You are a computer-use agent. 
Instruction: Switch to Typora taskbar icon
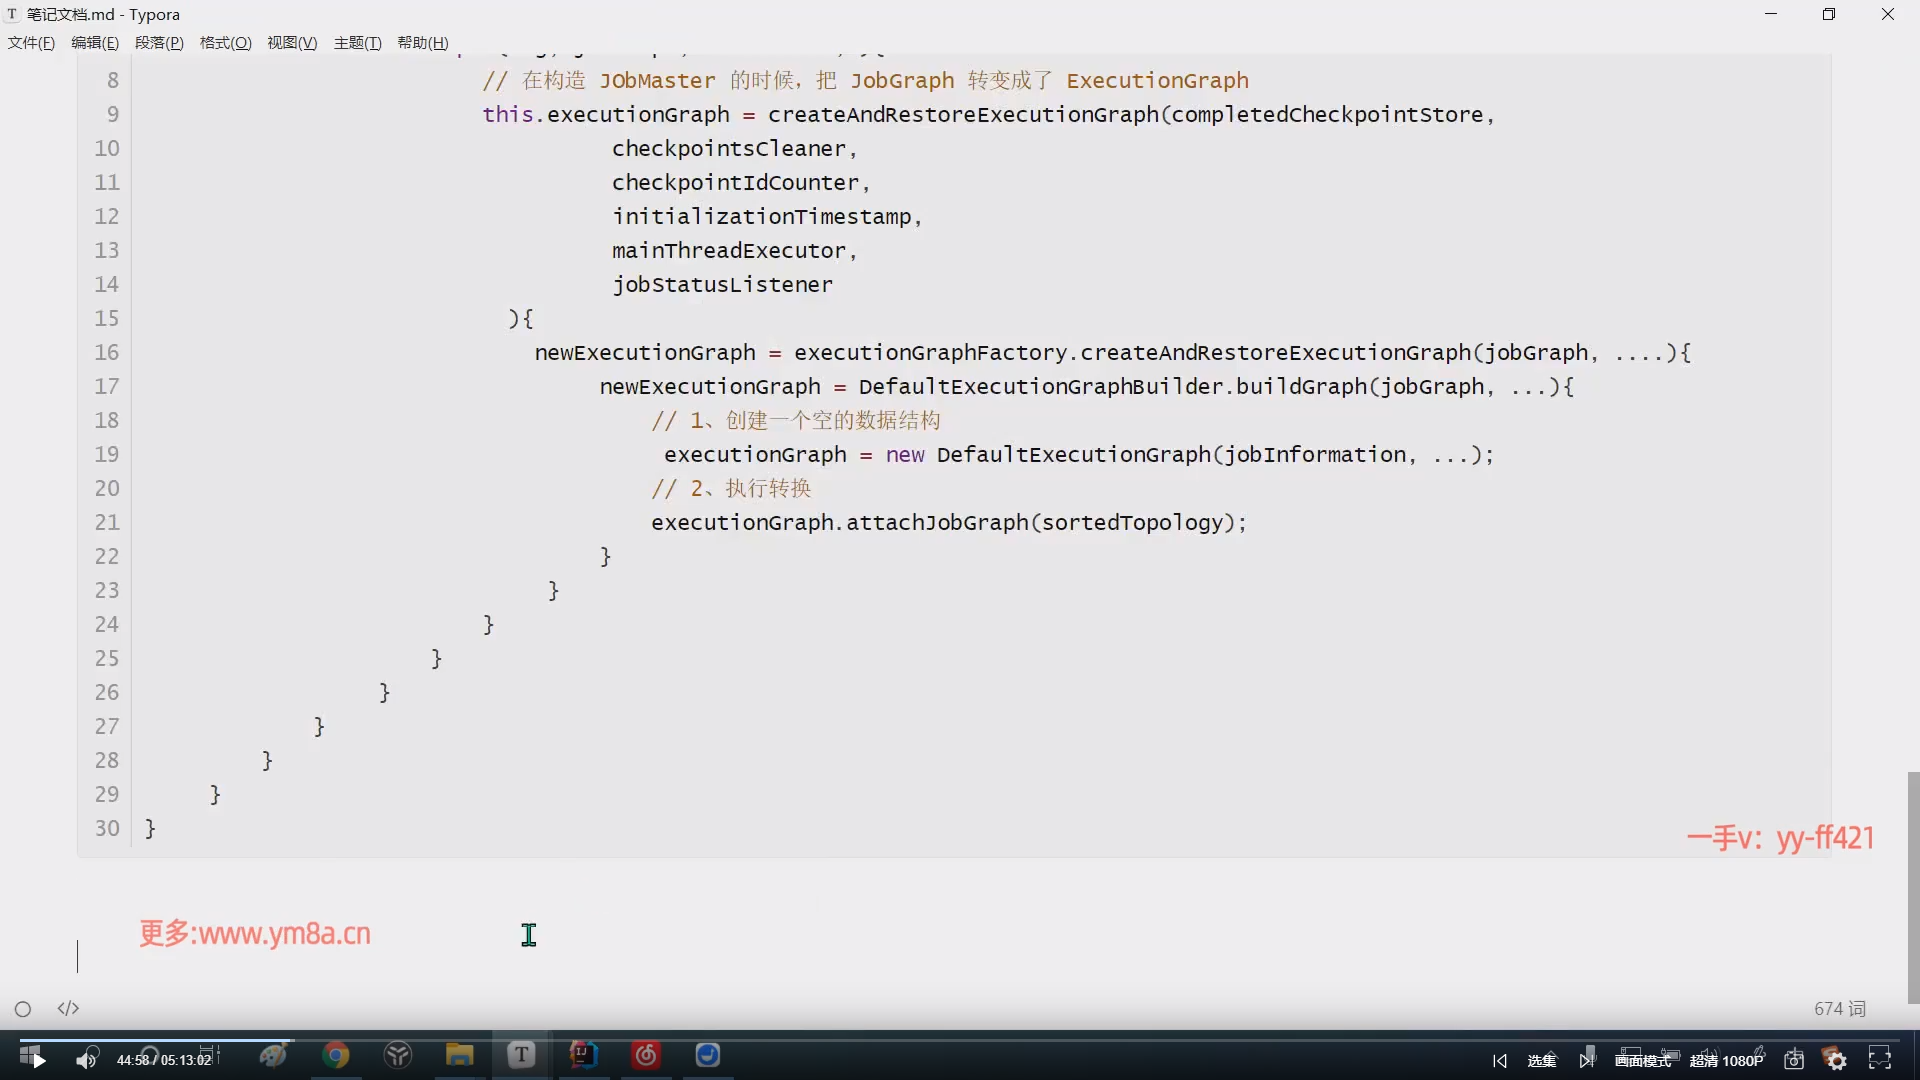521,1055
